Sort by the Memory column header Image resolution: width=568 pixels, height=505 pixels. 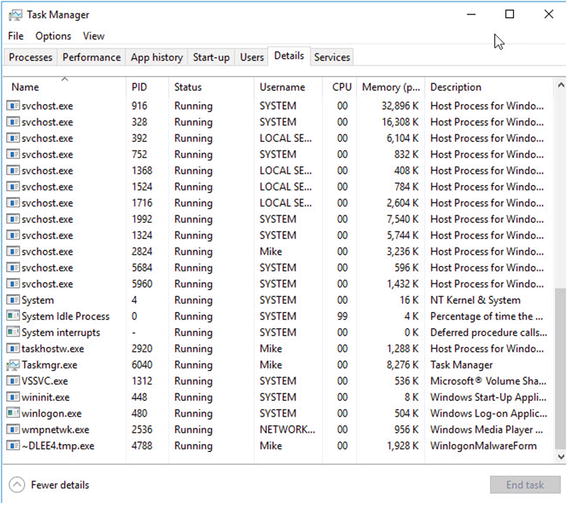point(390,87)
